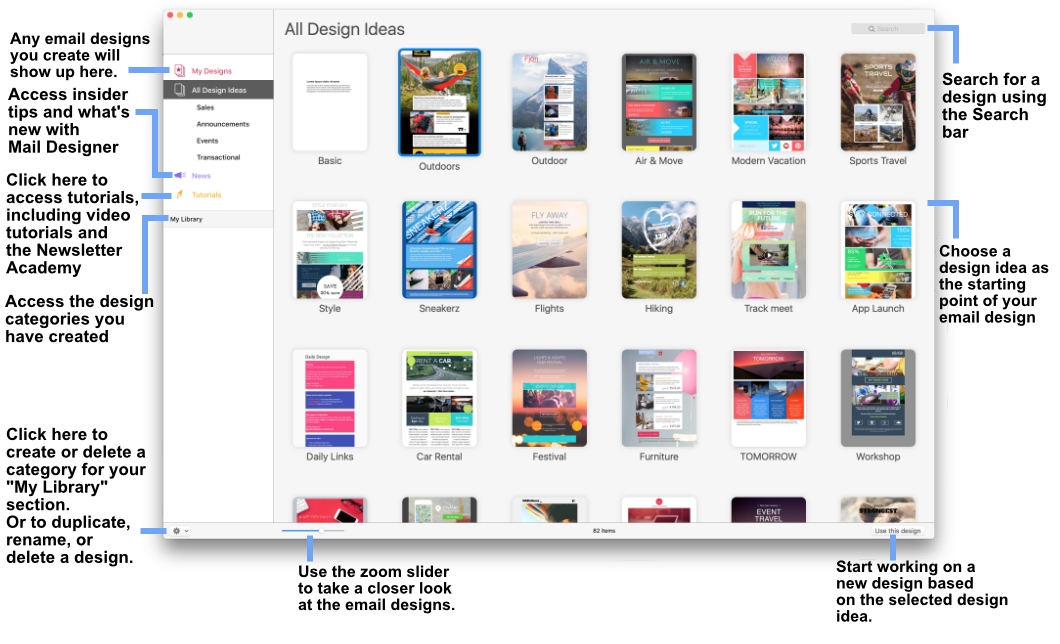Choose the Air & Move design

pyautogui.click(x=659, y=102)
